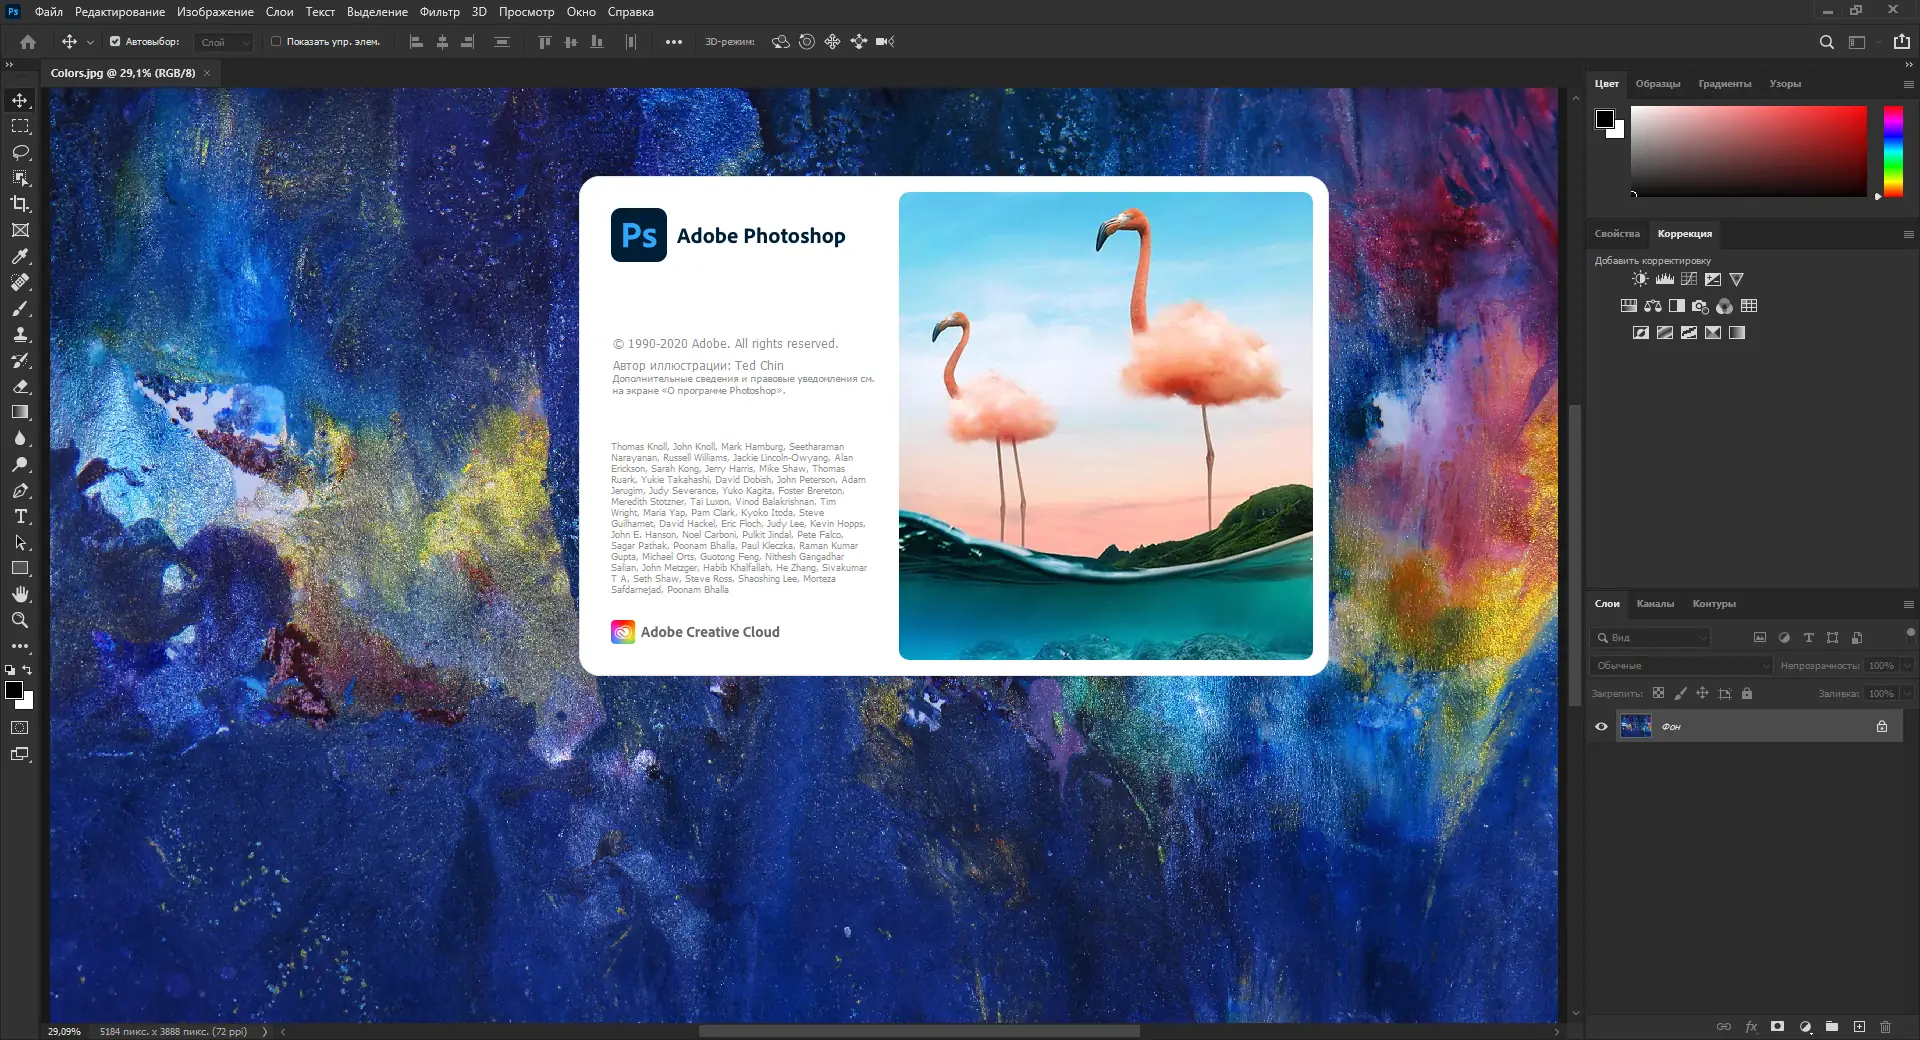Switch to the Каналы tab
1920x1040 pixels.
tap(1656, 604)
